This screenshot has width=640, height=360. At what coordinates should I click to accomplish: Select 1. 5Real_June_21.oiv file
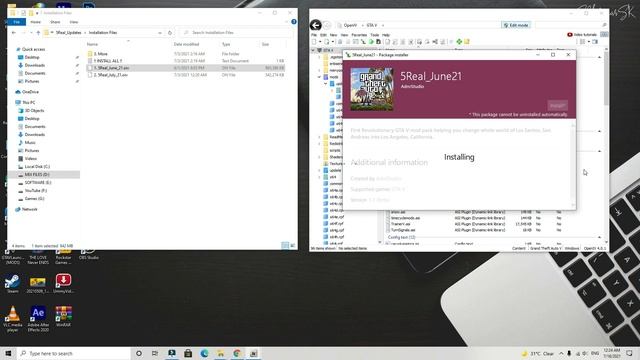(185, 68)
